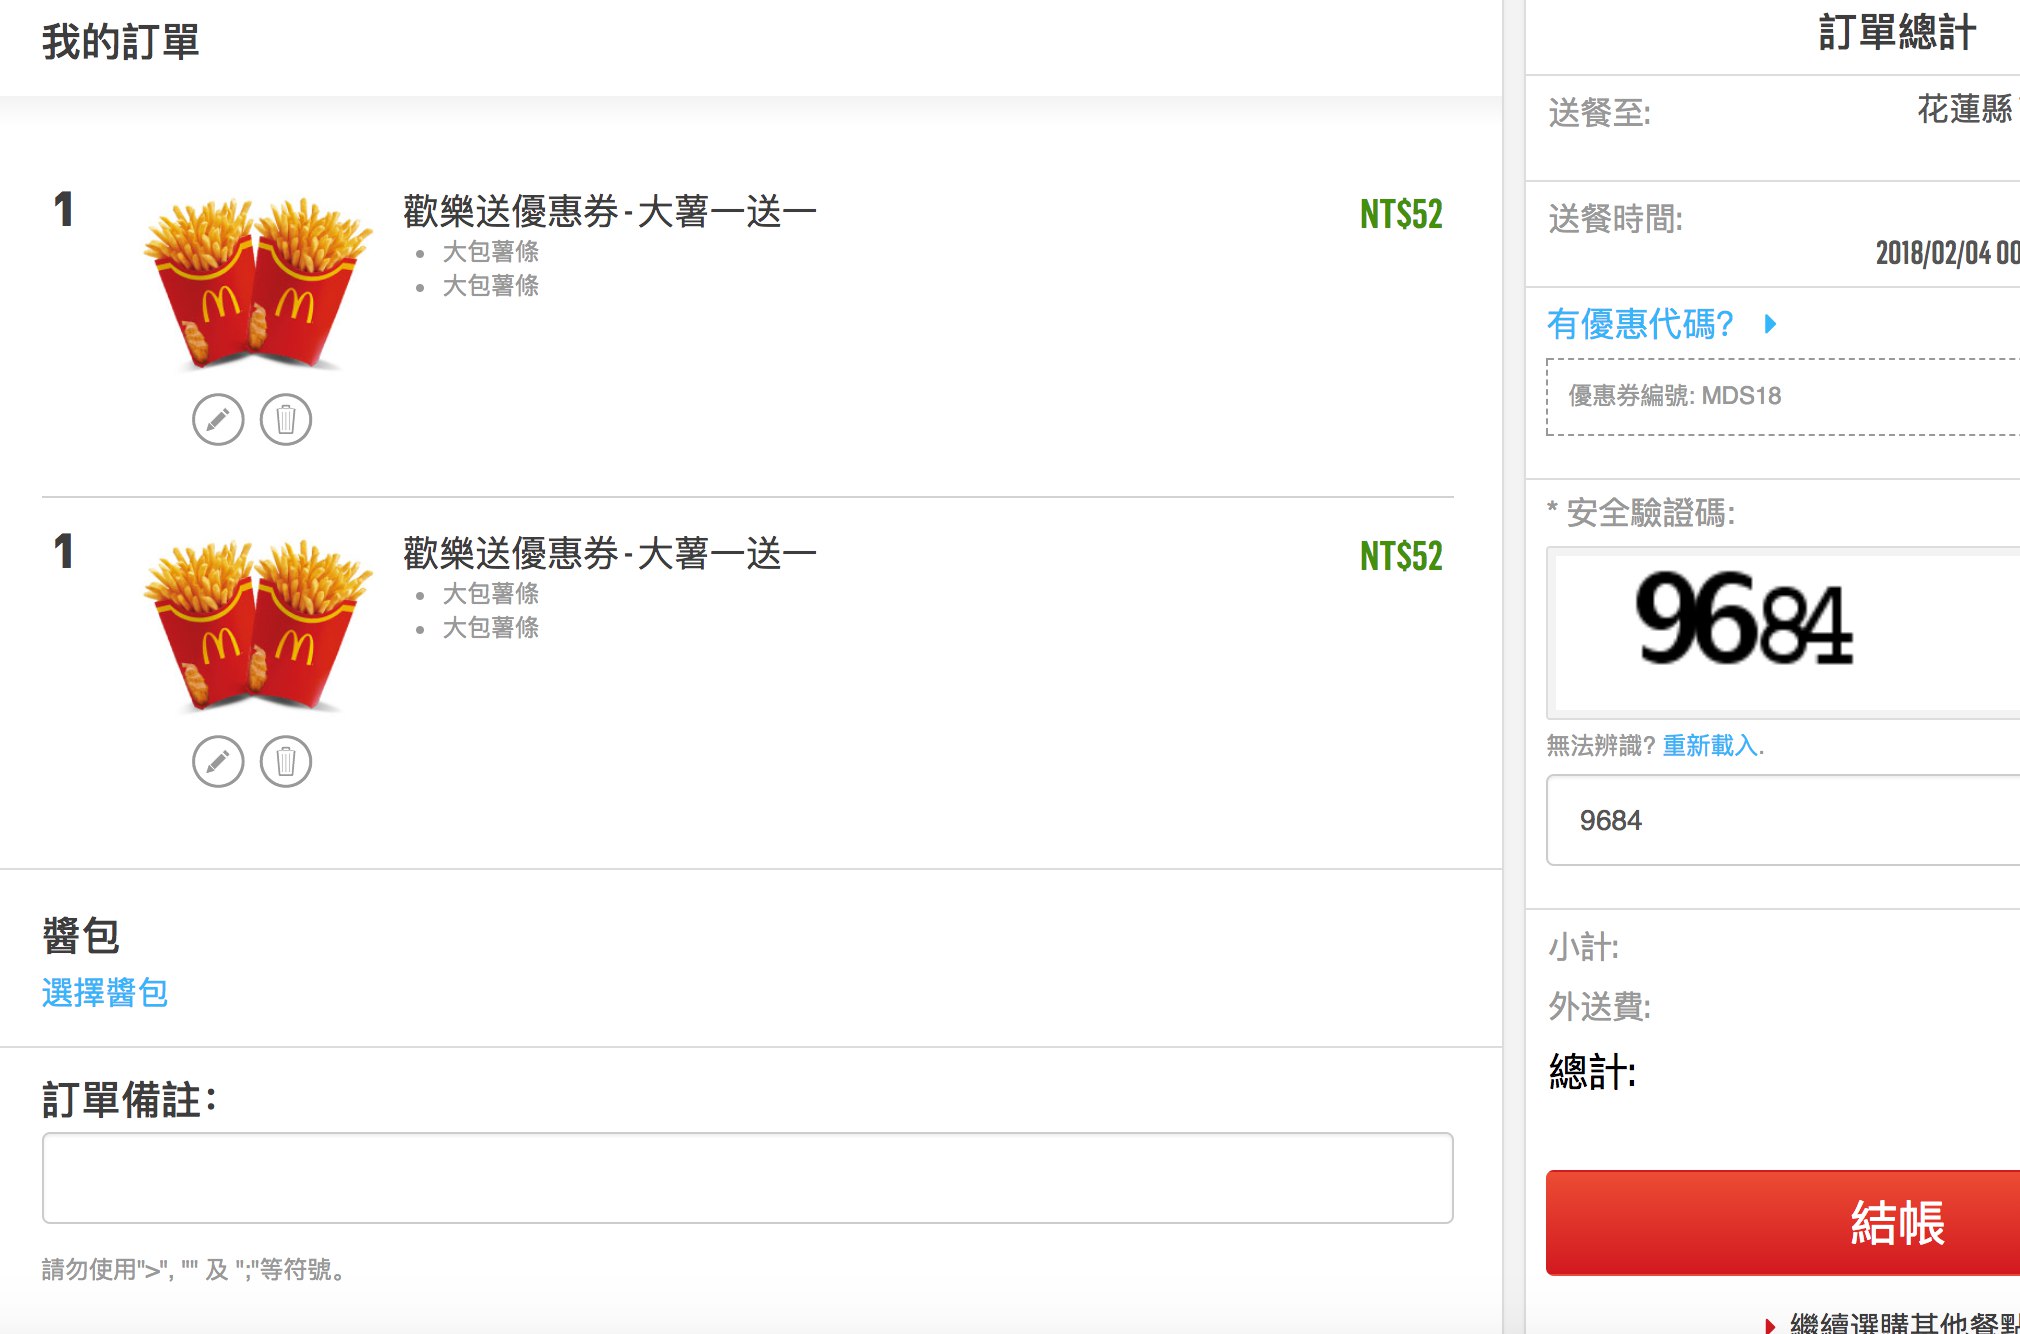Delete the first large fries coupon item
Viewport: 2020px width, 1334px height.
coord(286,420)
